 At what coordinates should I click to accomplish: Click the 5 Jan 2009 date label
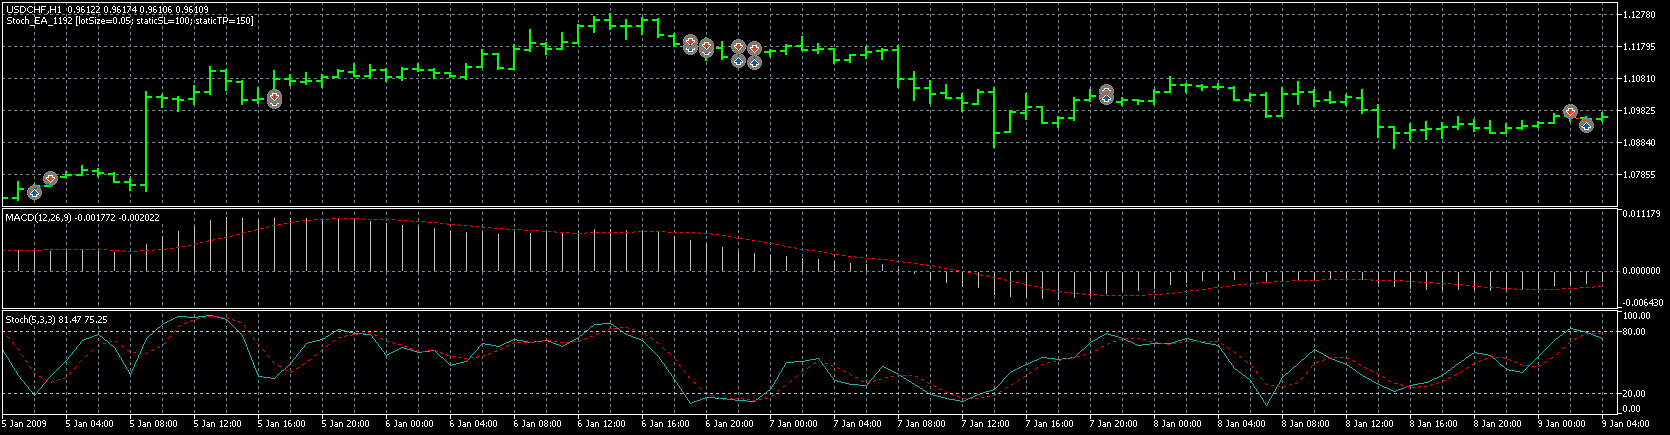tap(24, 424)
